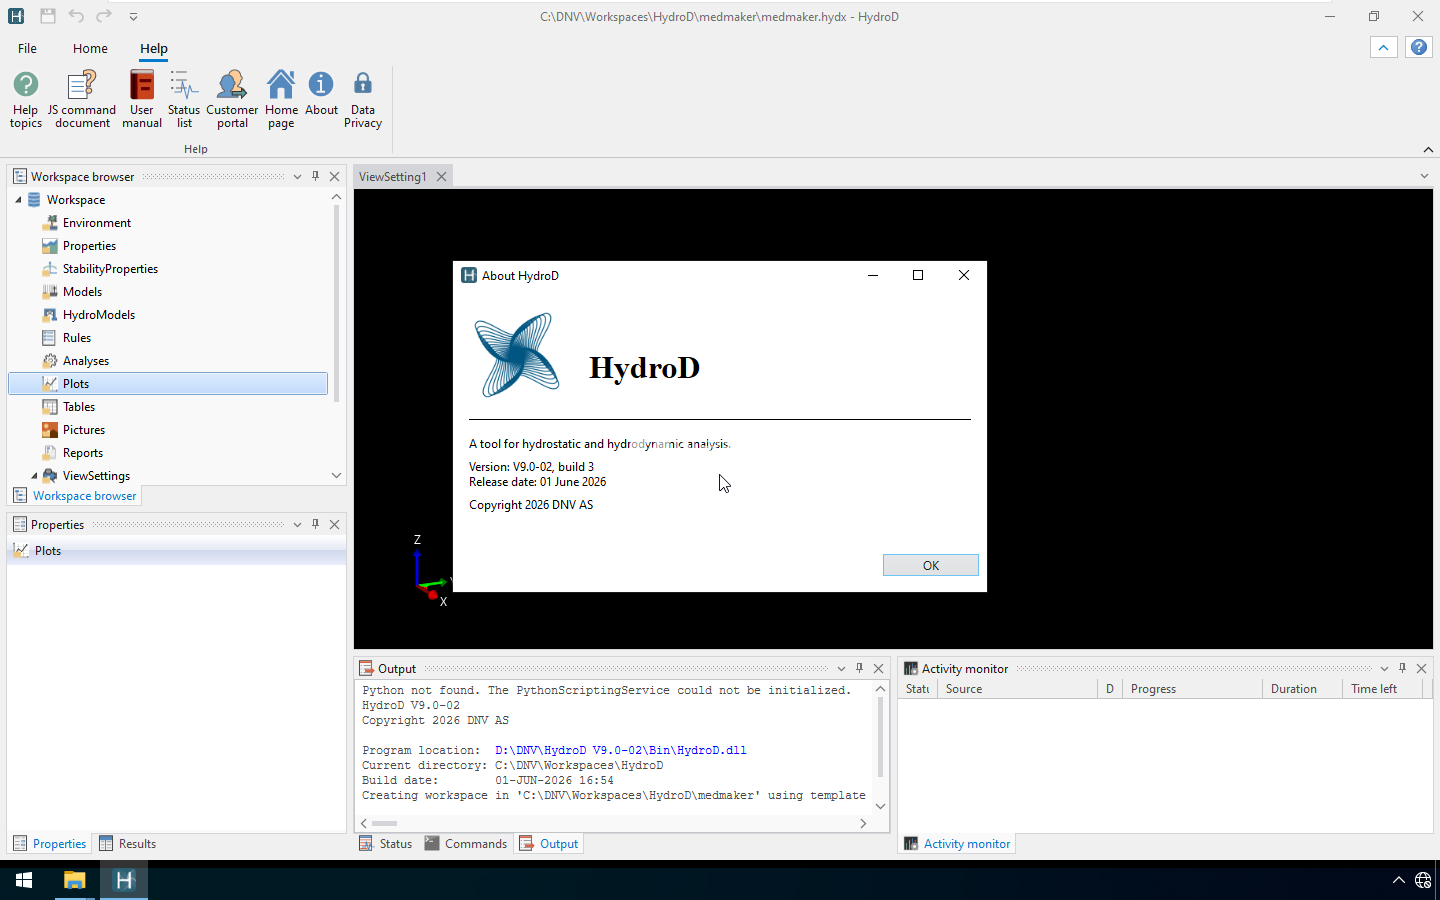Open Data Privacy information
Screen dimensions: 1440x900
pos(363,99)
